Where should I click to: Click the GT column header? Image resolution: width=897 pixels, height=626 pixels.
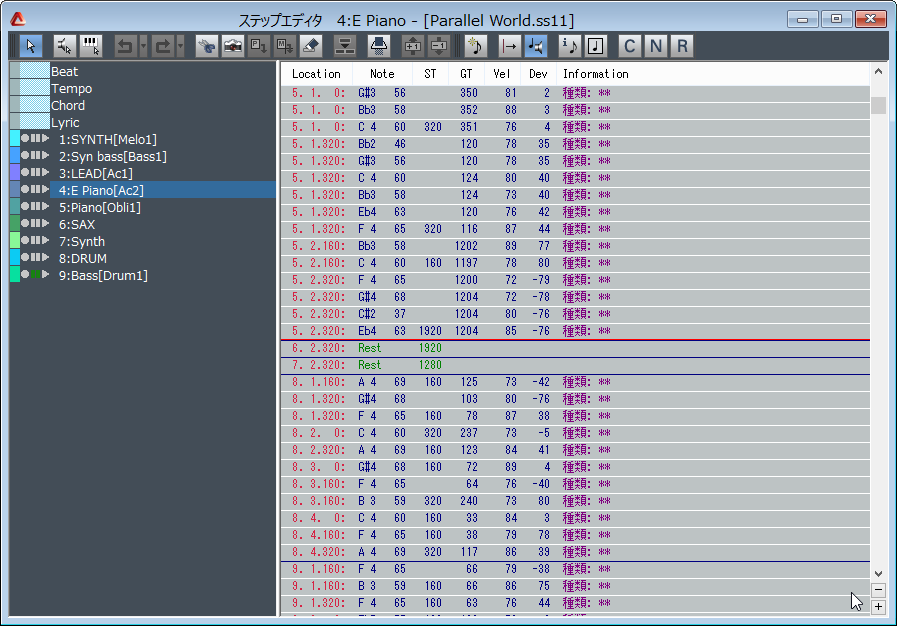click(x=466, y=74)
